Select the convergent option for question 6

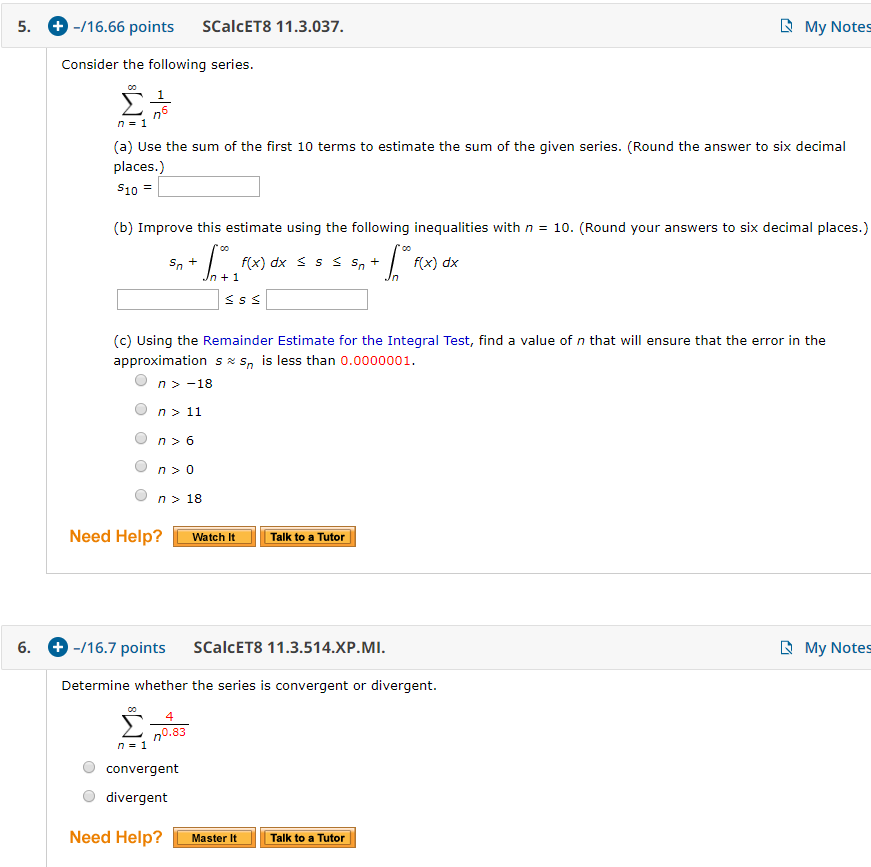pos(89,767)
